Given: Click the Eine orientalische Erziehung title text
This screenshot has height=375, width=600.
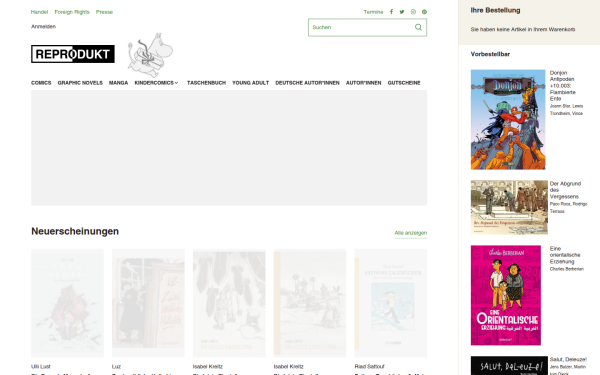Looking at the screenshot, I should tap(565, 255).
